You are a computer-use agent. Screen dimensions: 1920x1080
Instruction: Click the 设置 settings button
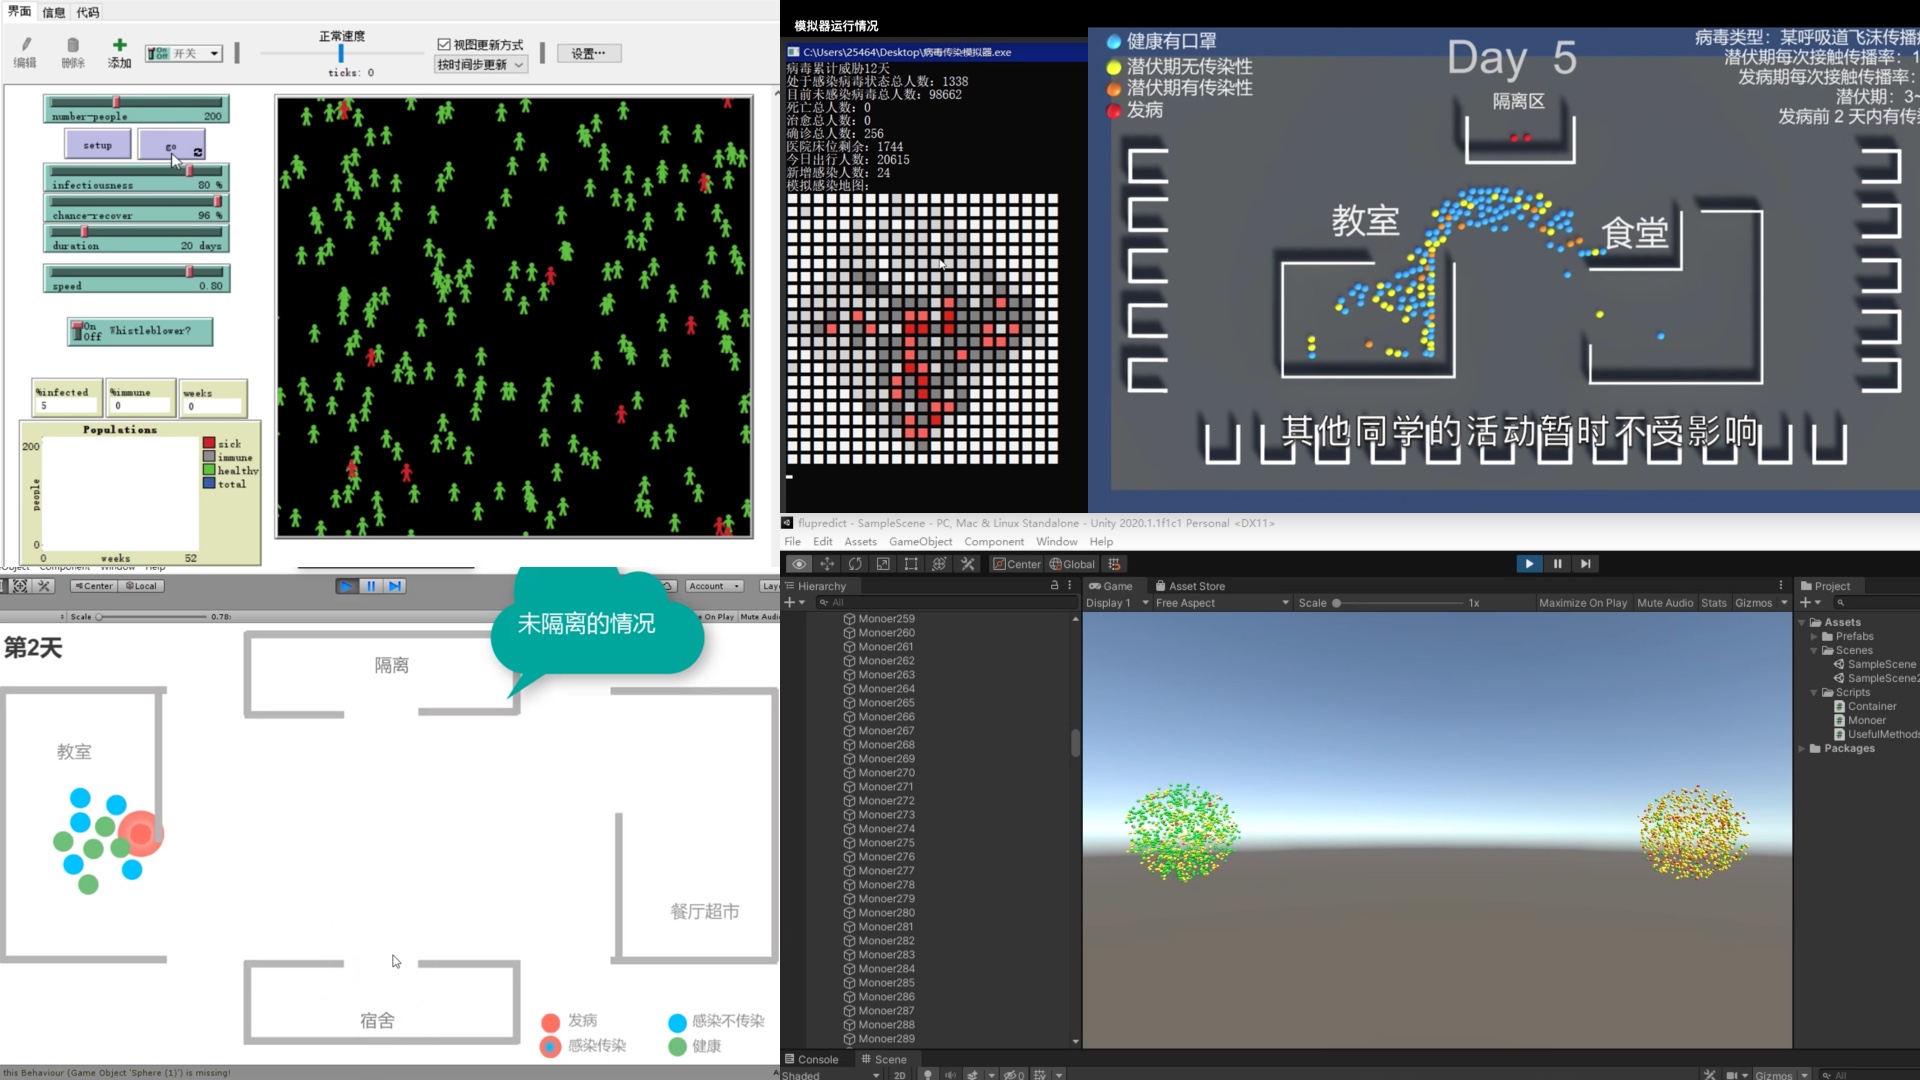(588, 54)
